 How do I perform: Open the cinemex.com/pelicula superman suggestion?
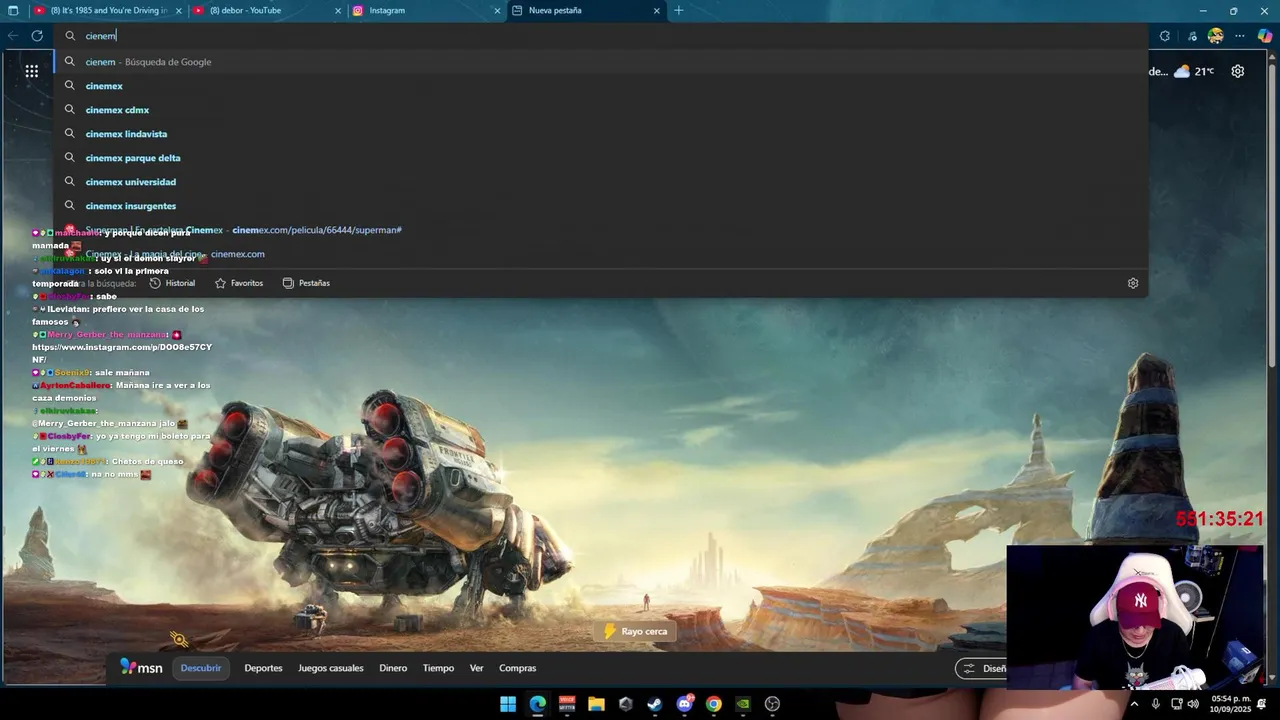pyautogui.click(x=600, y=230)
